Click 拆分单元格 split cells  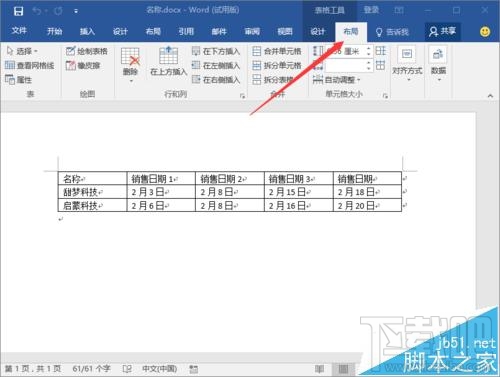[277, 65]
